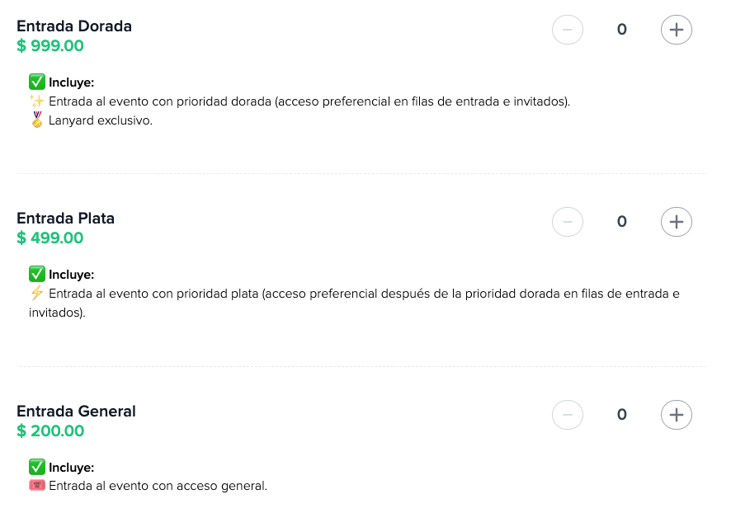Select the Entrada Dorada title
750x527 pixels.
click(x=74, y=26)
